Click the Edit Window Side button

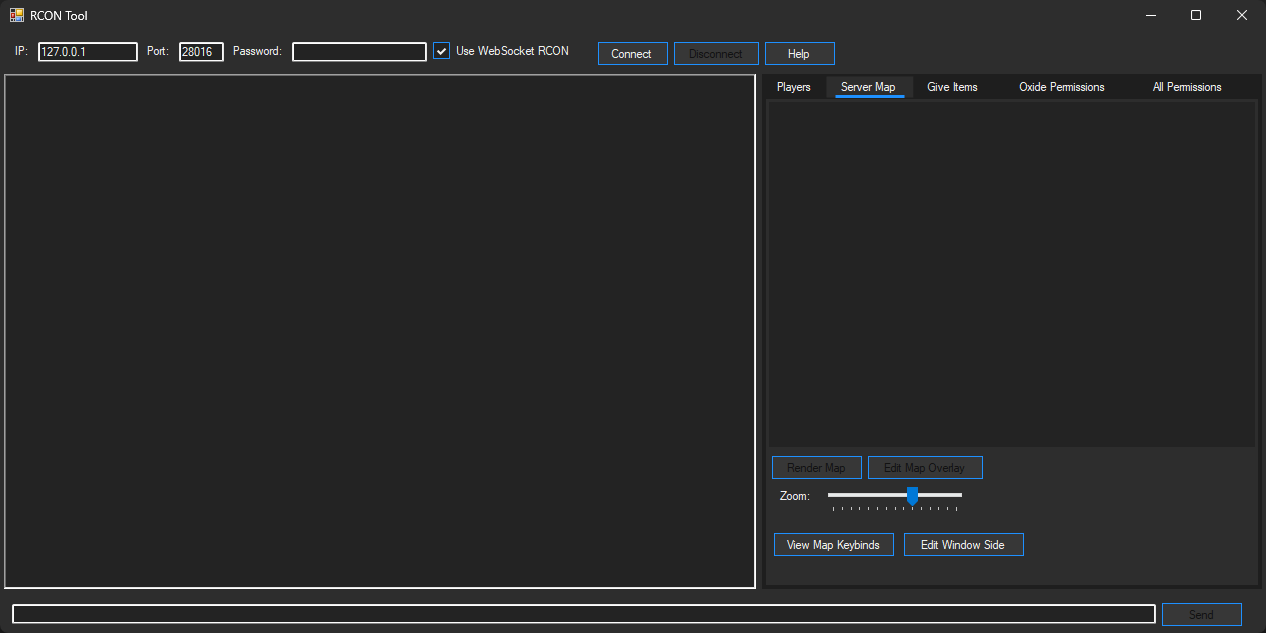pos(963,544)
